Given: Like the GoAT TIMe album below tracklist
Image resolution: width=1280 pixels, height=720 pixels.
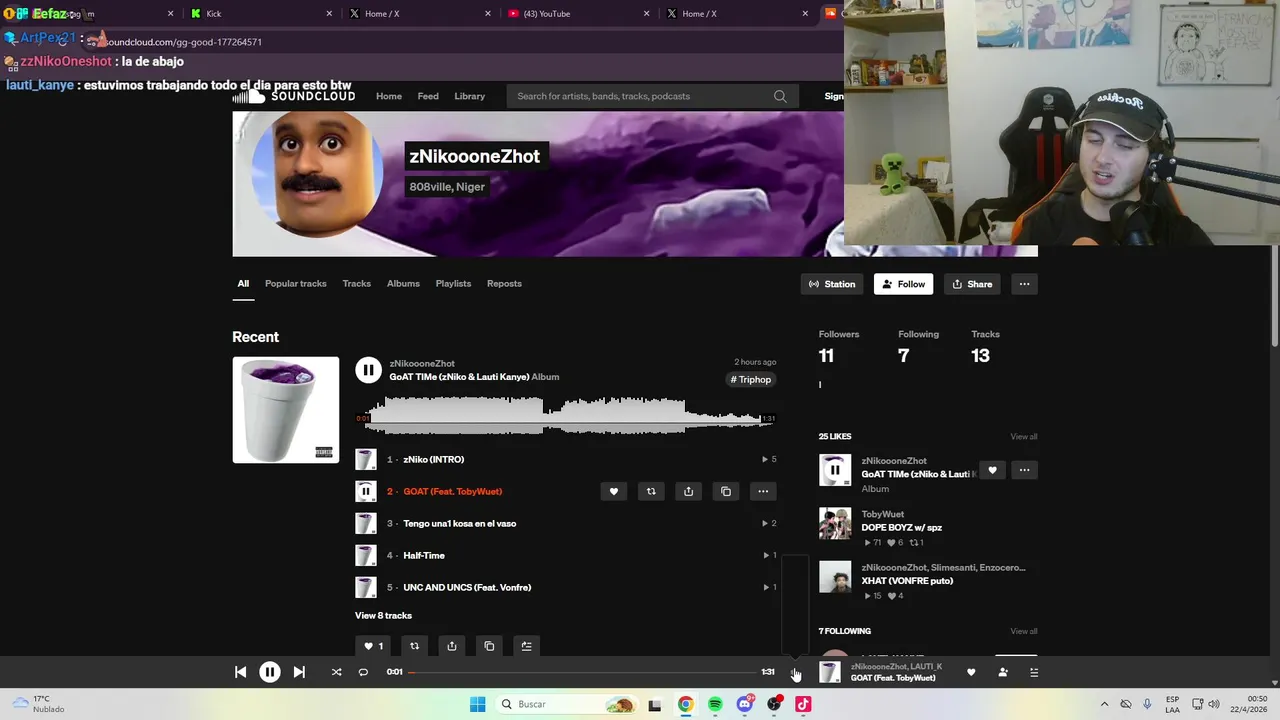Looking at the screenshot, I should coord(373,646).
